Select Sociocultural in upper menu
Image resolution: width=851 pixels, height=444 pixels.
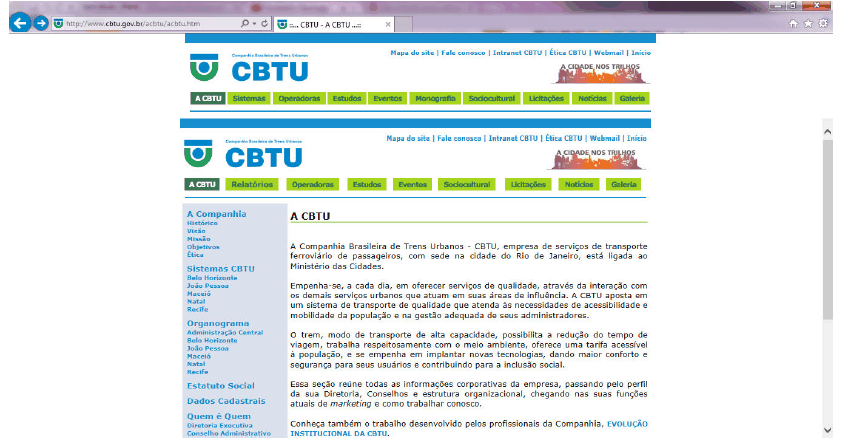pos(492,98)
